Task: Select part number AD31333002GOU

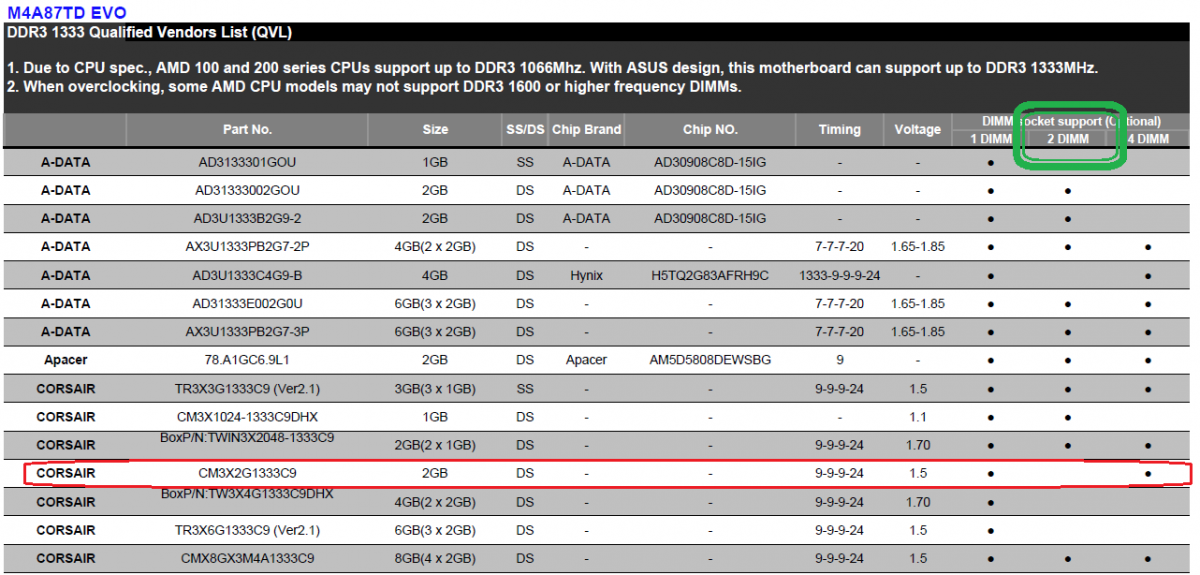Action: click(247, 190)
